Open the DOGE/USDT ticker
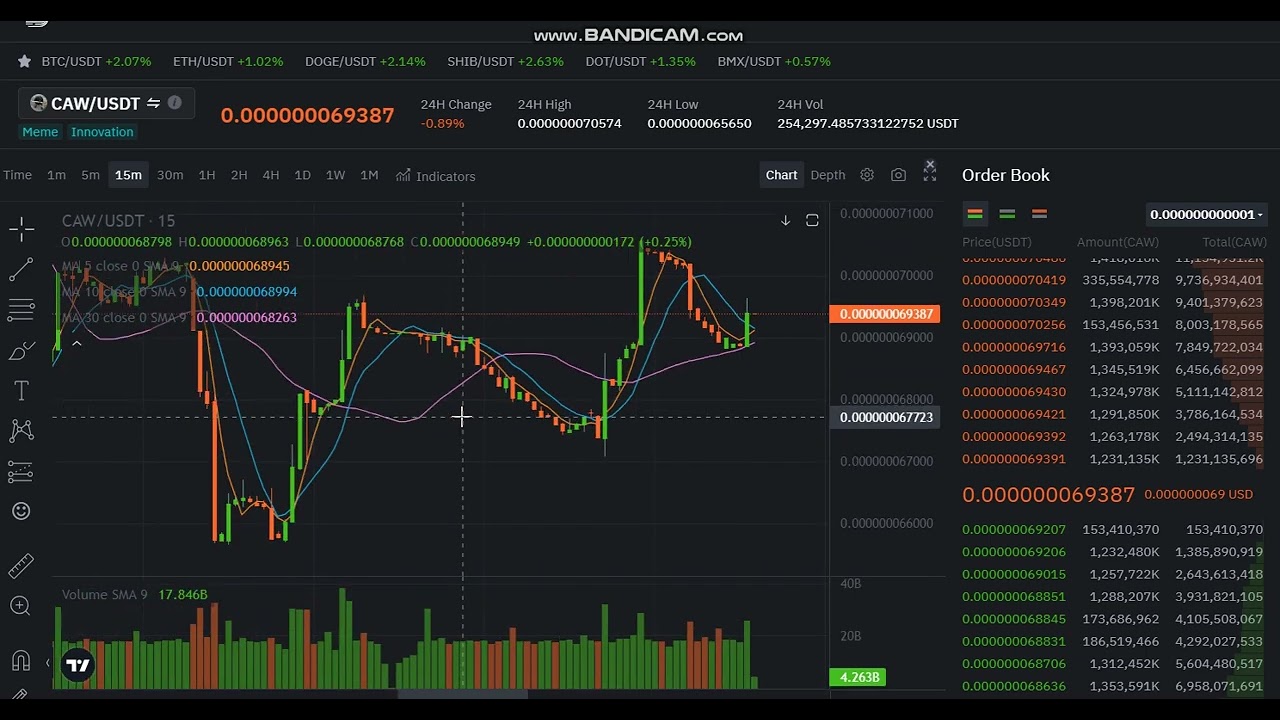Viewport: 1280px width, 720px height. pyautogui.click(x=365, y=61)
